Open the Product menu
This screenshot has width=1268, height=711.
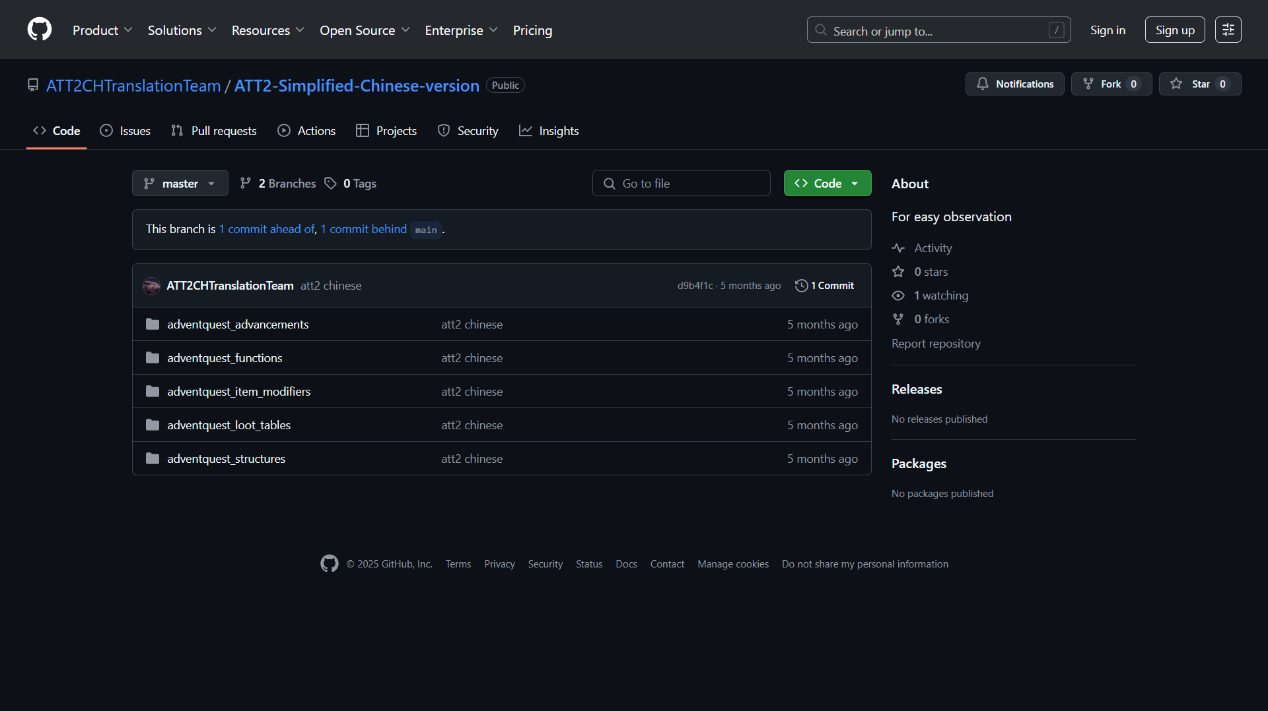[x=102, y=30]
